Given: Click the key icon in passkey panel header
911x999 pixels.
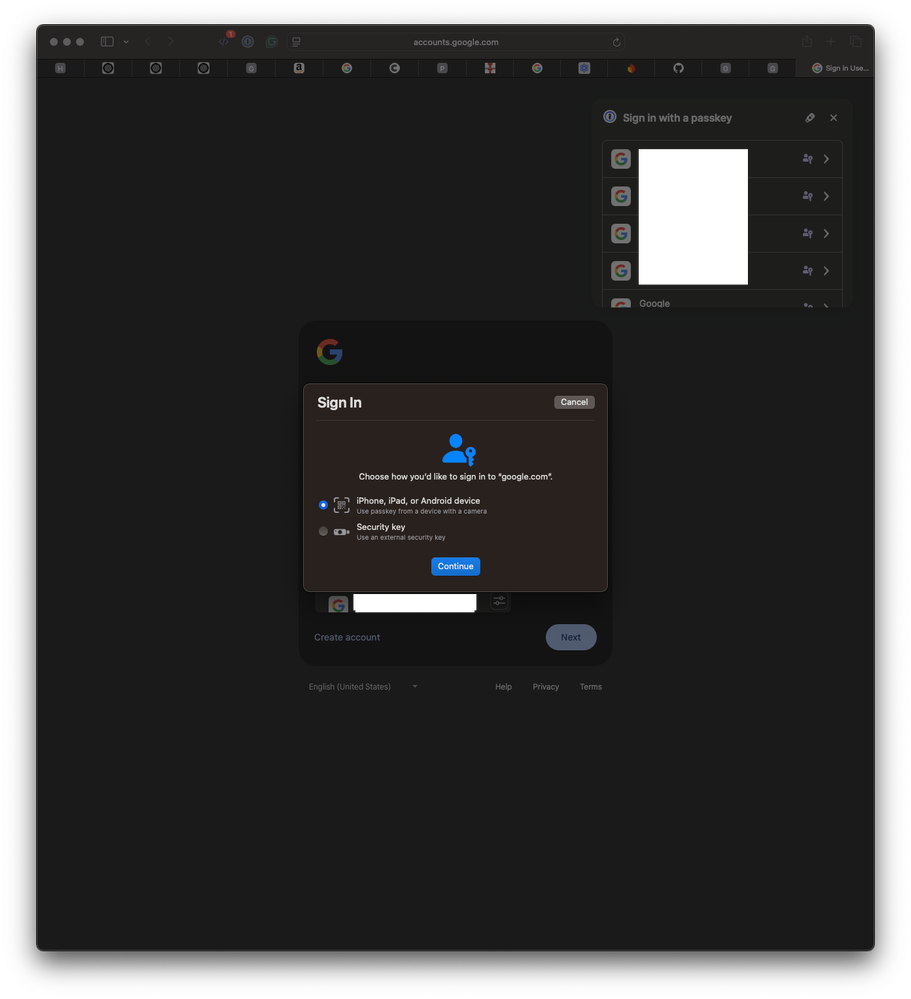Looking at the screenshot, I should tap(810, 118).
